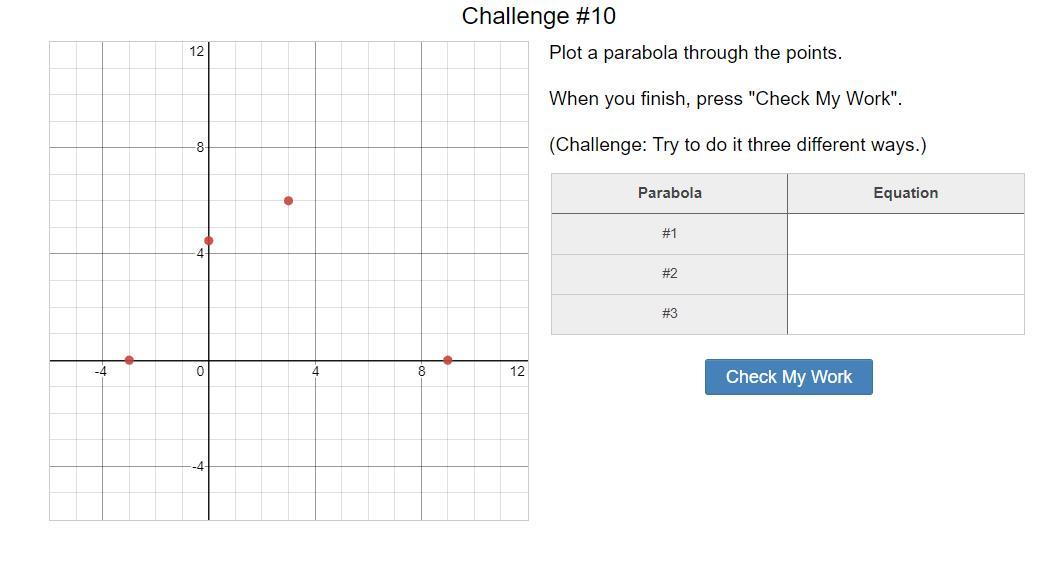Image resolution: width=1047 pixels, height=567 pixels.
Task: Click the 12 label on the y-axis
Action: 197,51
